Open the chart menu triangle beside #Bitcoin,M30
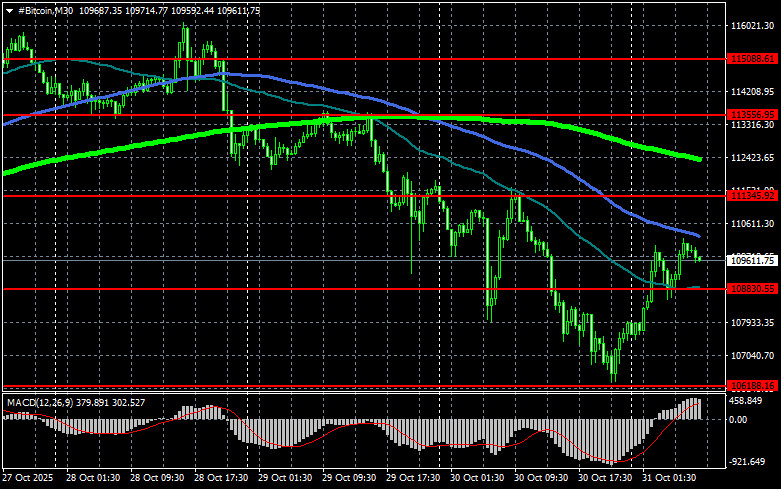This screenshot has width=781, height=489. pos(9,11)
